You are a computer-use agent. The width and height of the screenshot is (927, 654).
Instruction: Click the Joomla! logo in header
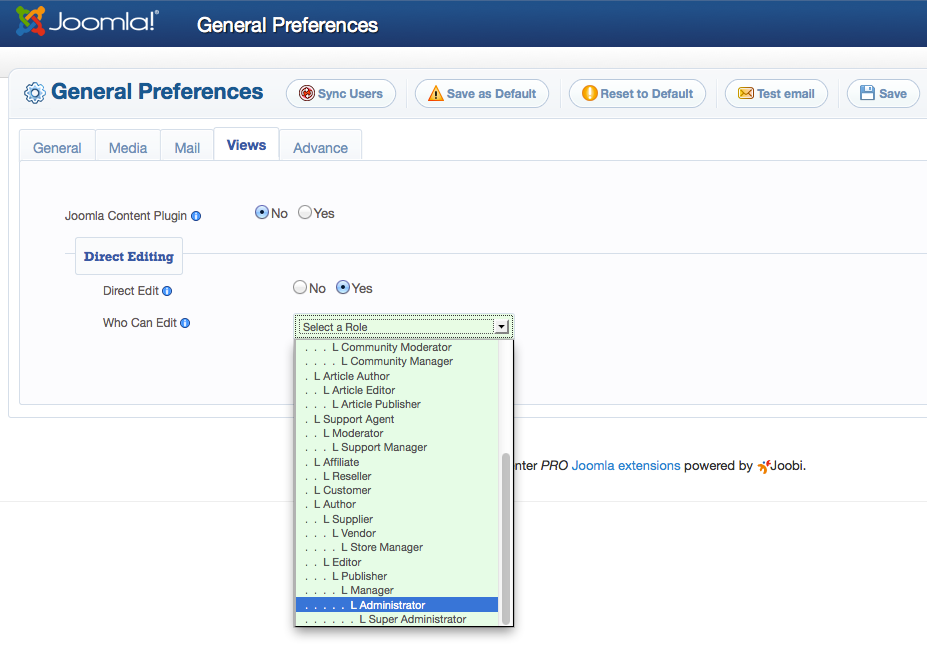(87, 22)
